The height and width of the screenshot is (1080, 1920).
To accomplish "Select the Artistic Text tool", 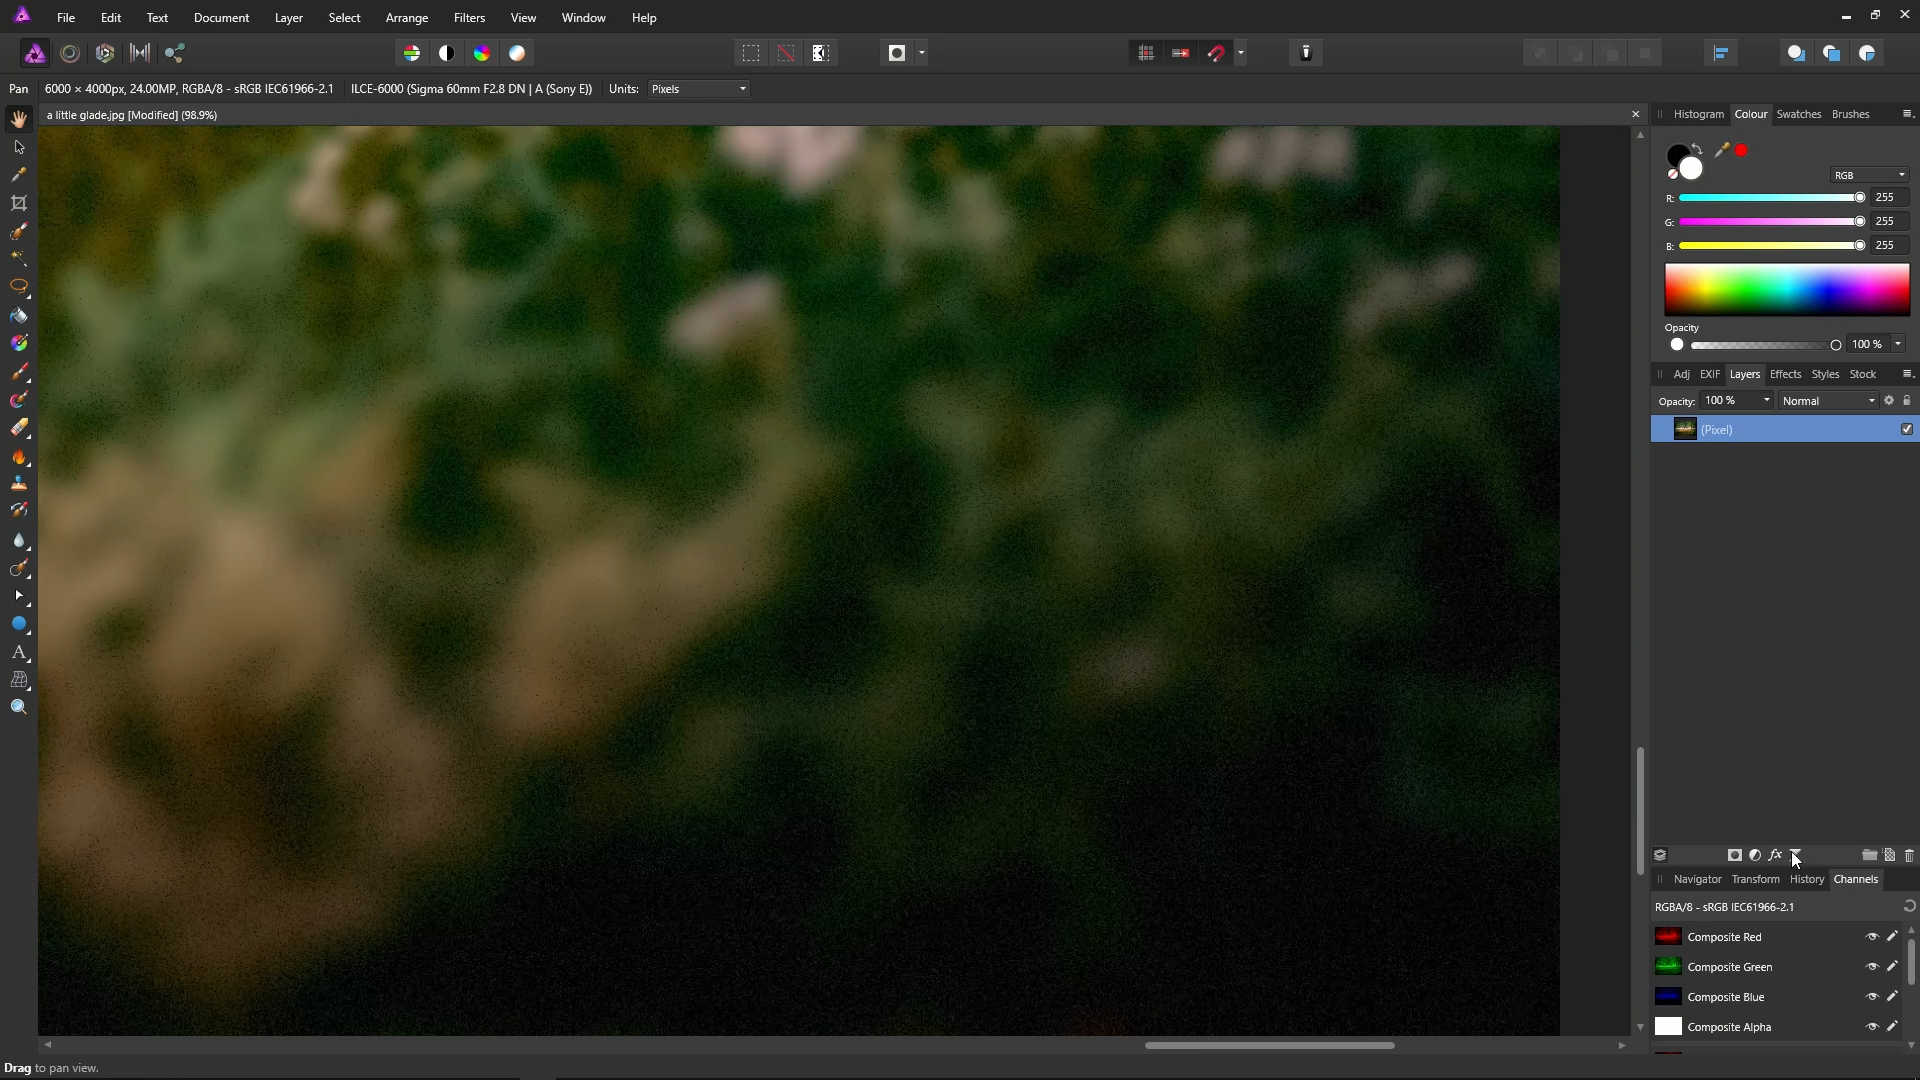I will tap(18, 652).
